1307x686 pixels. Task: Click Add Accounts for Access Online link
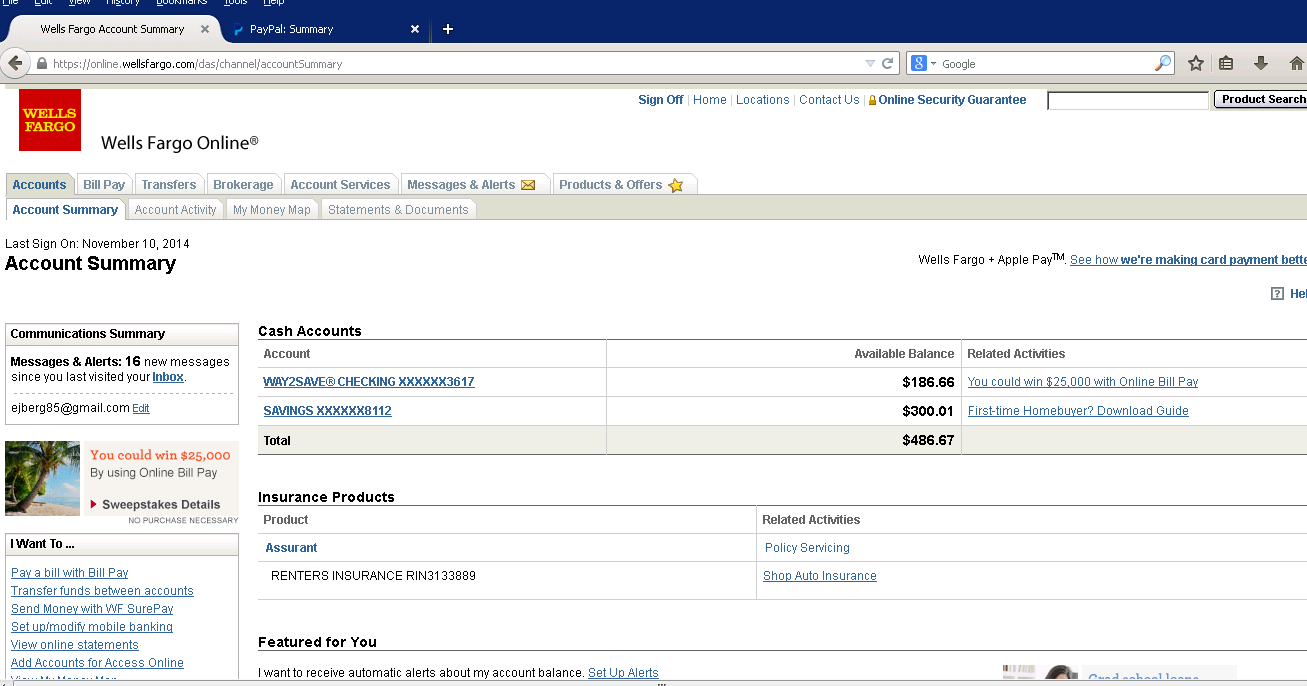click(97, 663)
